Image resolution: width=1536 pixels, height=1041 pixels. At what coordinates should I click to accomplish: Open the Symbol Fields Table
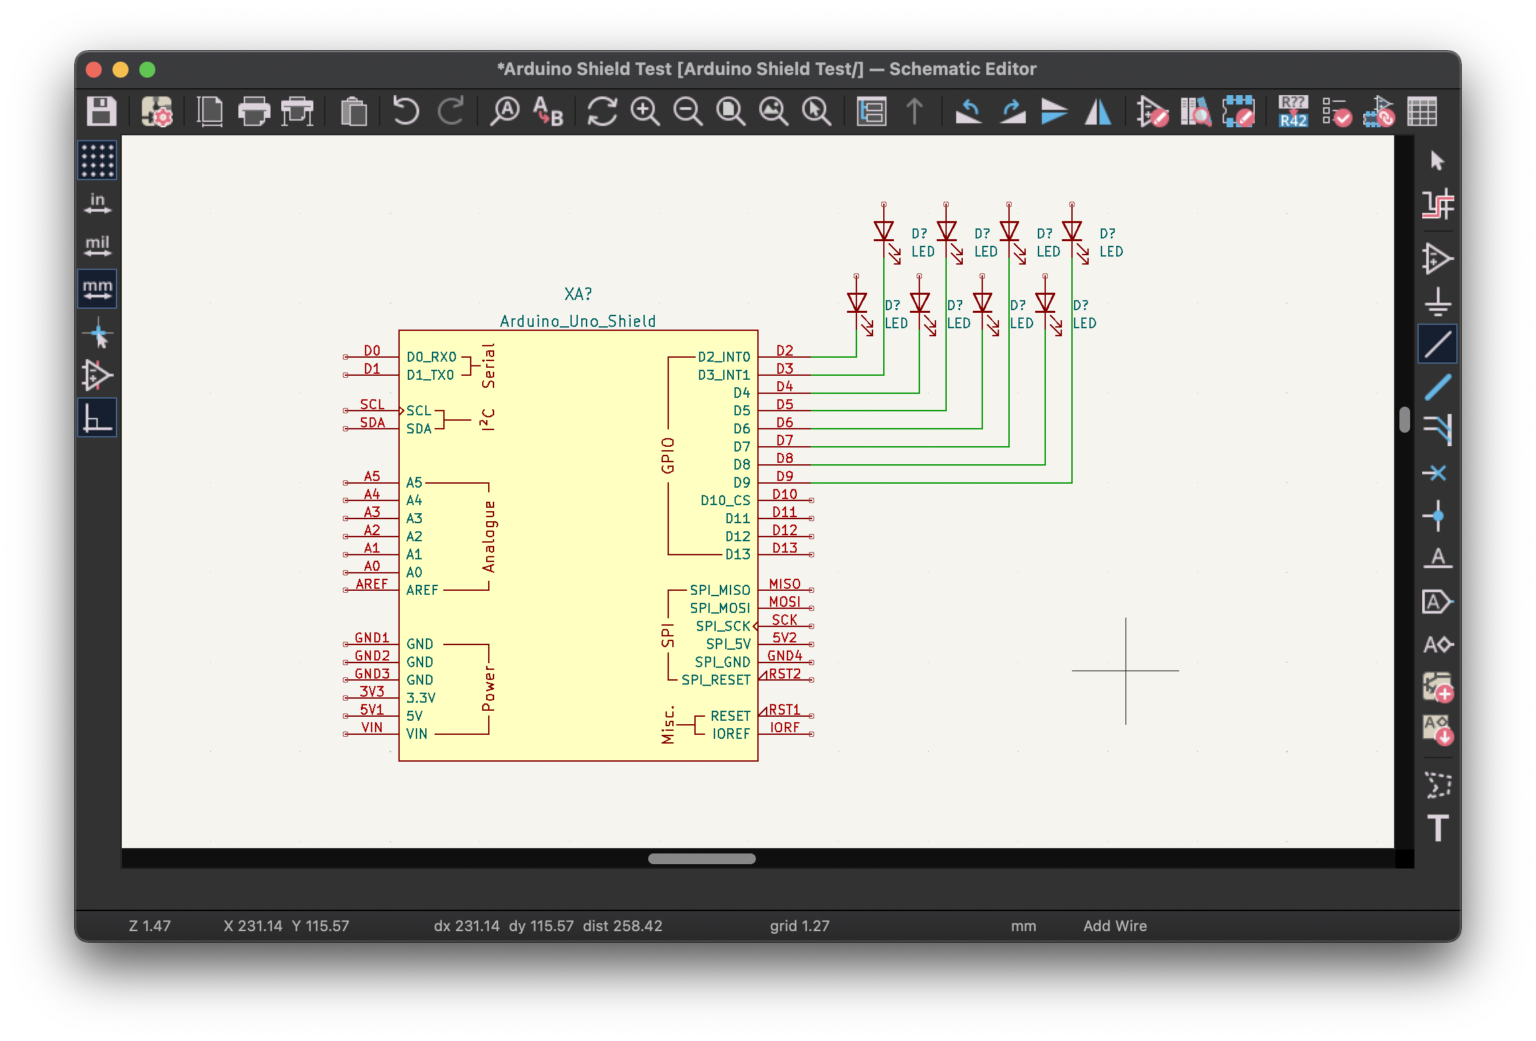coord(1424,112)
